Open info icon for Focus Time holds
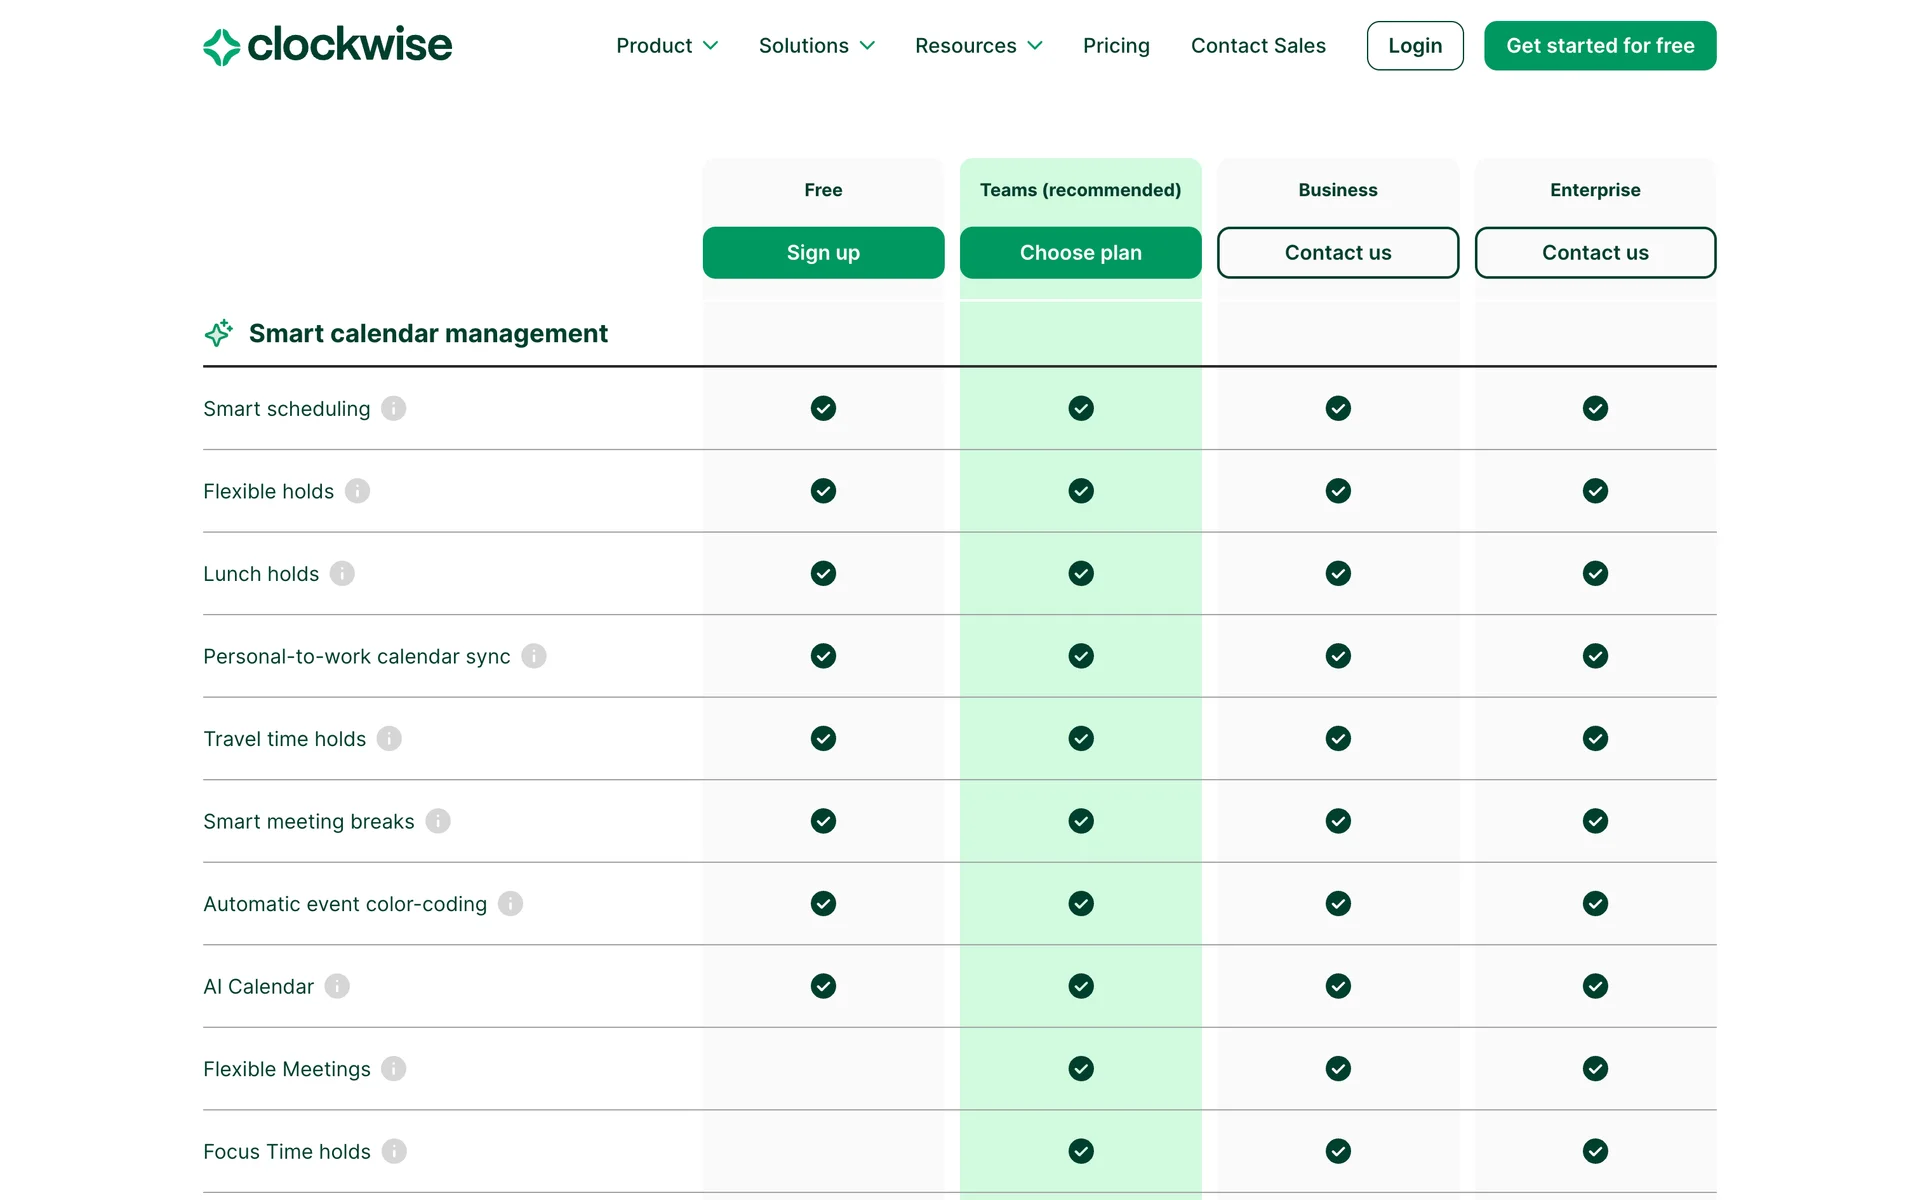Screen dimensions: 1920x1200 pyautogui.click(x=394, y=1151)
